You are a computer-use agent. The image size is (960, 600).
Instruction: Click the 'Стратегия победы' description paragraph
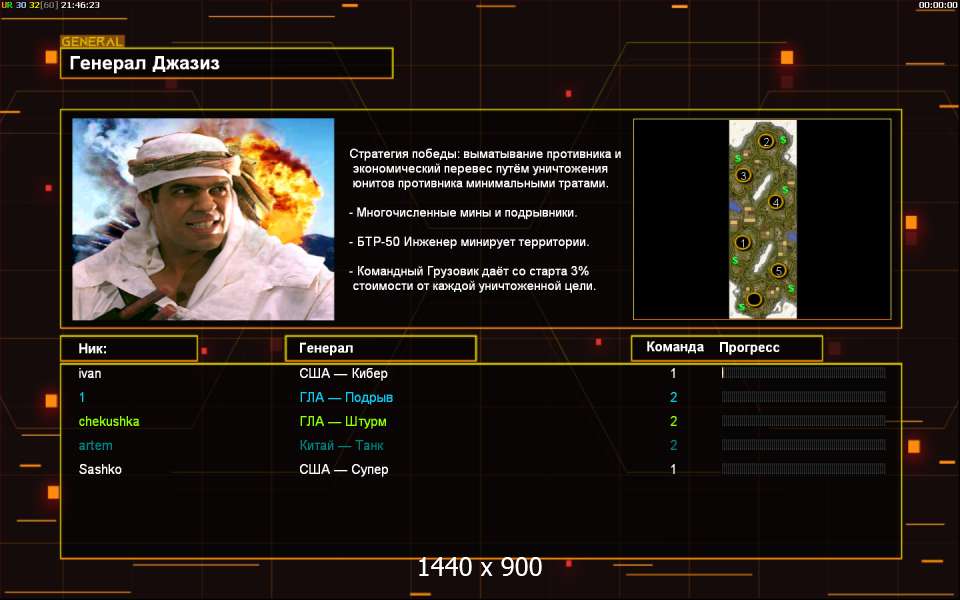point(485,168)
